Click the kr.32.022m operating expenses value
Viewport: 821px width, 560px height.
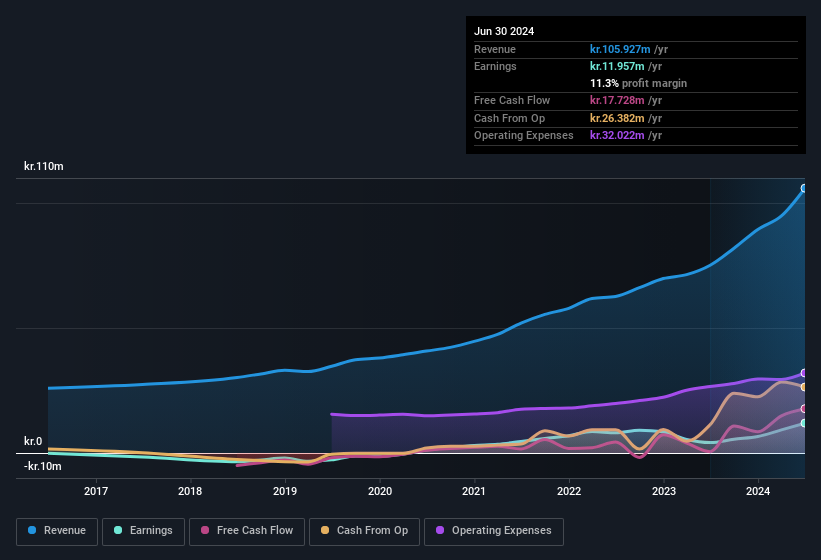coord(617,135)
